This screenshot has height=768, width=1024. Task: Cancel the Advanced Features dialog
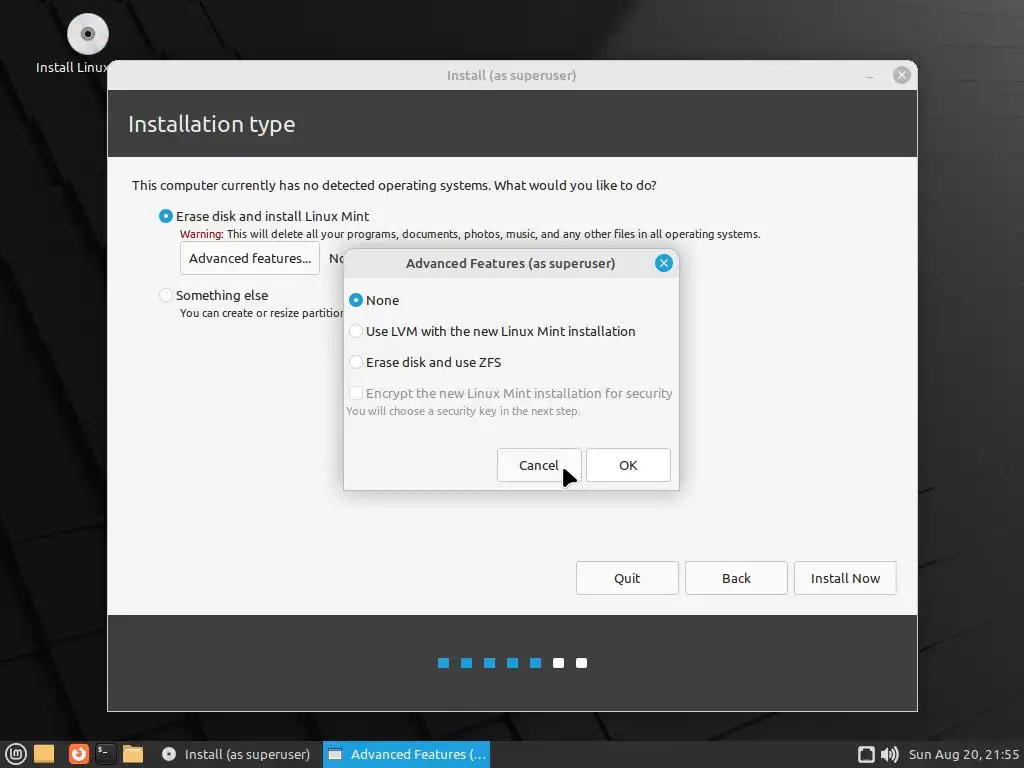pyautogui.click(x=539, y=465)
